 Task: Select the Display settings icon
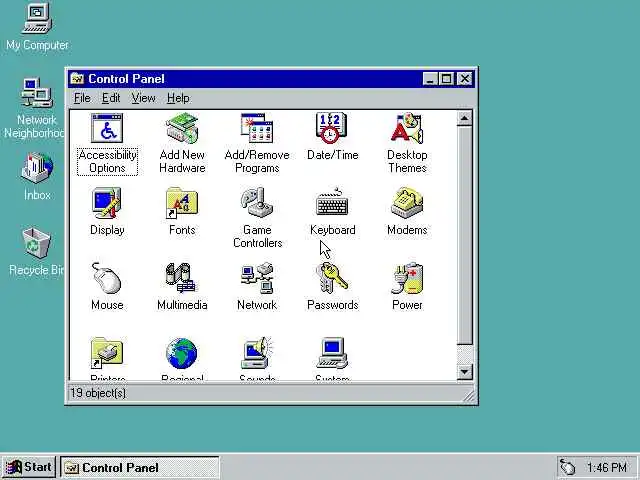tap(107, 203)
